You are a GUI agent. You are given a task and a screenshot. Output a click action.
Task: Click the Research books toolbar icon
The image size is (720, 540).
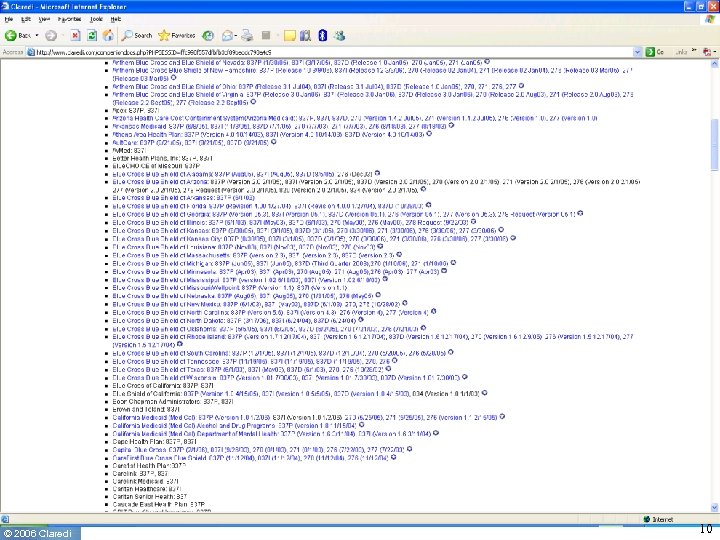click(x=305, y=35)
